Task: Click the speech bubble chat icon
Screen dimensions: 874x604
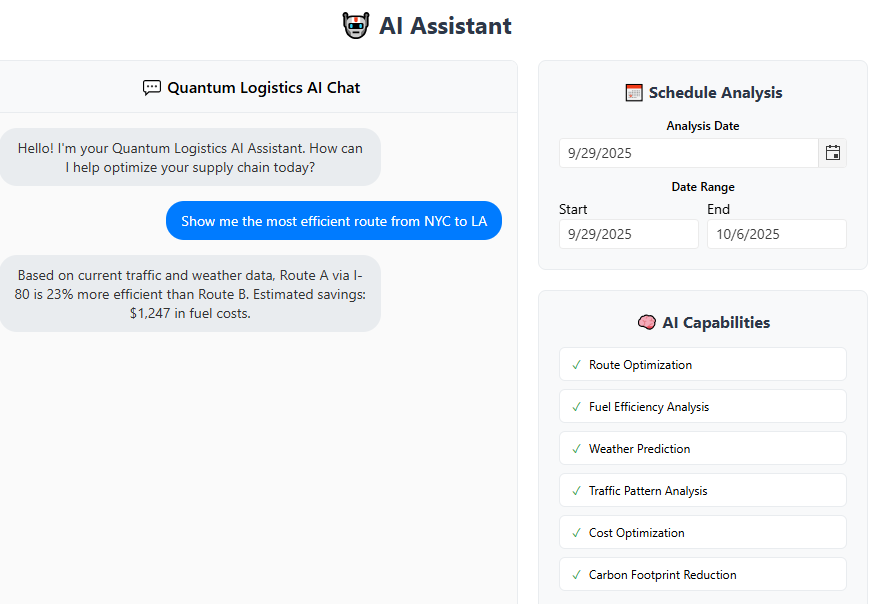Action: 152,88
